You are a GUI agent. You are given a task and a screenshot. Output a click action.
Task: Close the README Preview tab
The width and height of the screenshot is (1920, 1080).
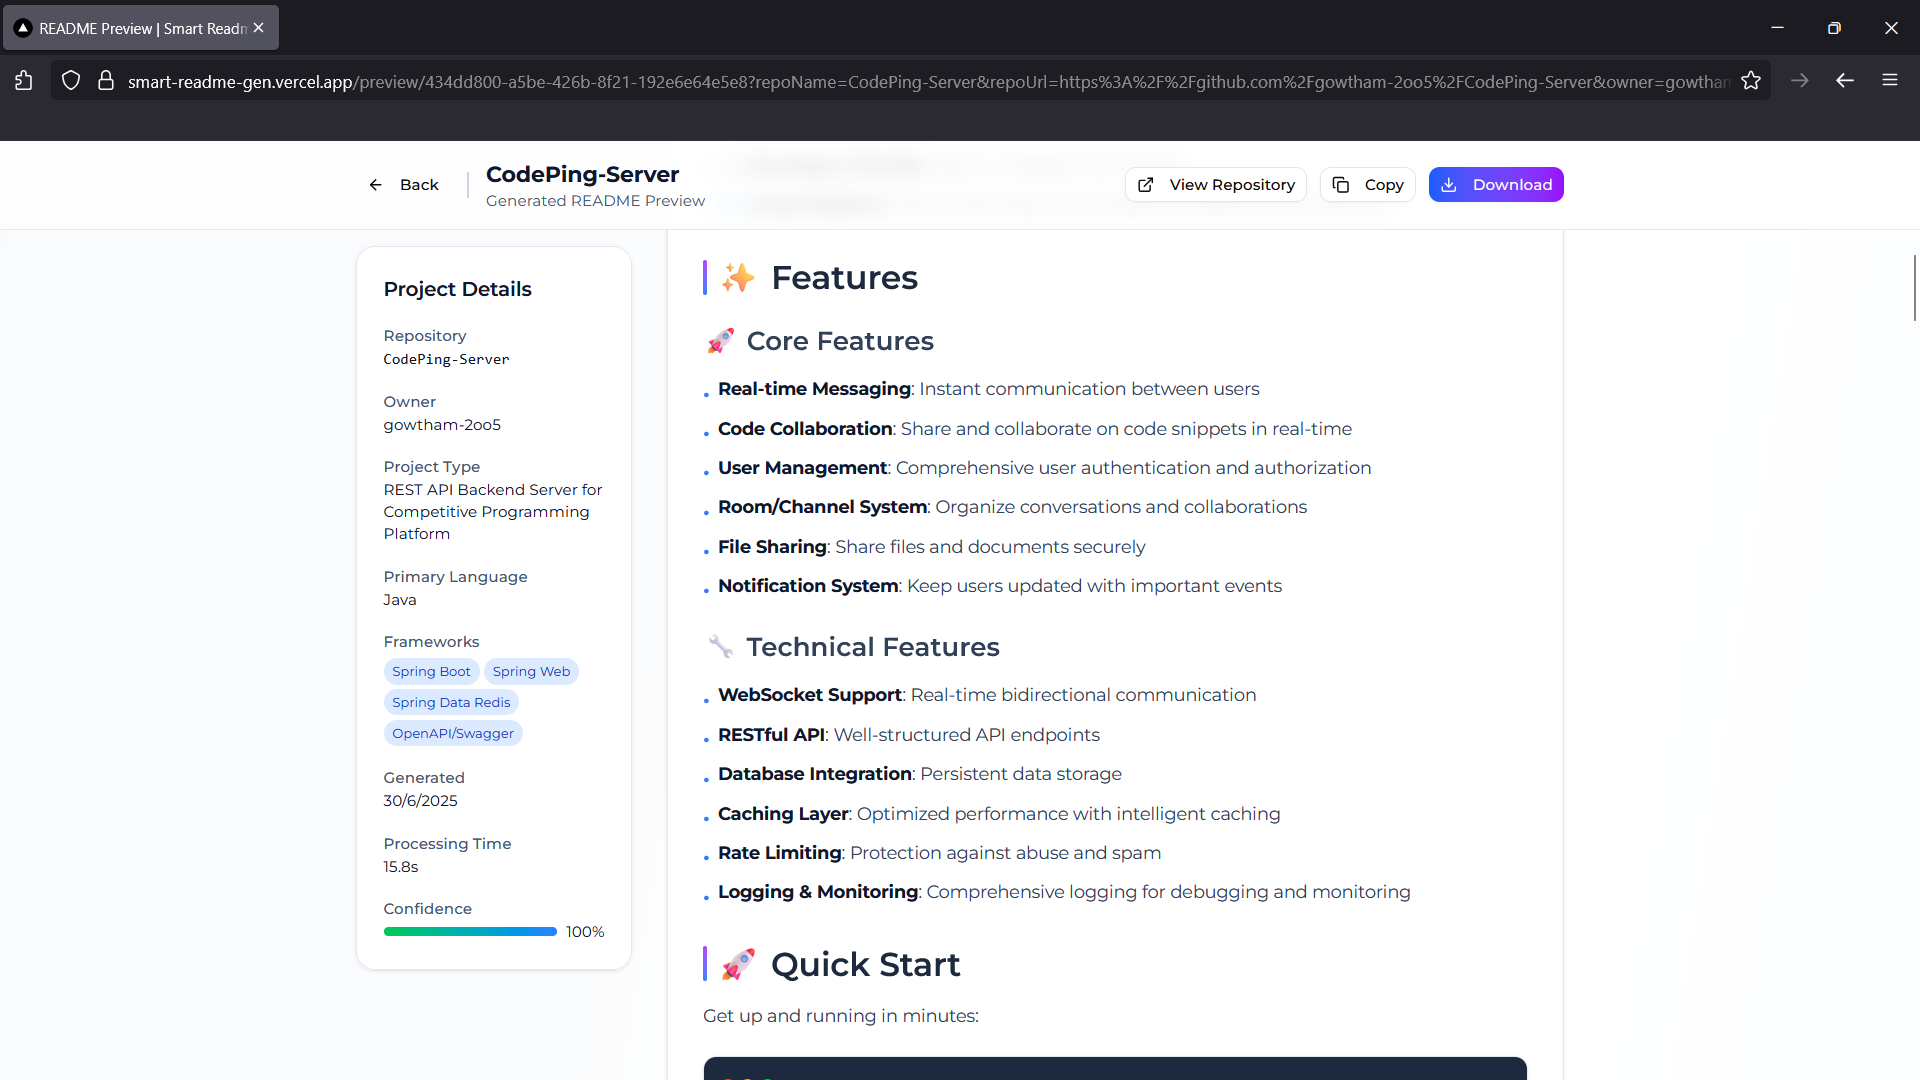259,28
